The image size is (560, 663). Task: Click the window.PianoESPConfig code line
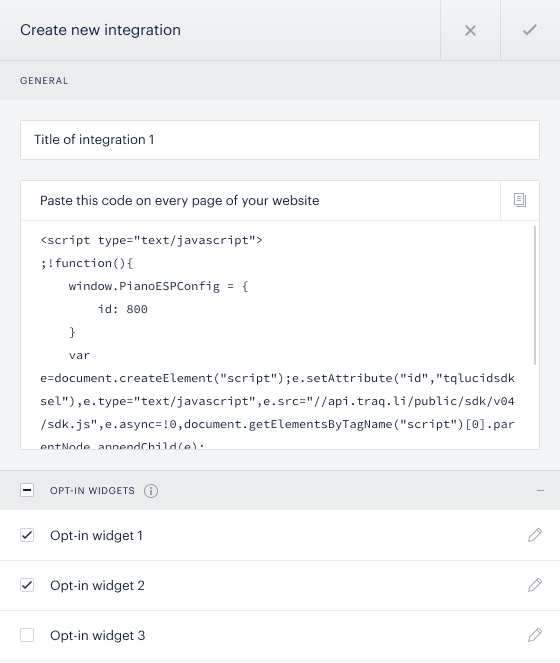coord(158,286)
